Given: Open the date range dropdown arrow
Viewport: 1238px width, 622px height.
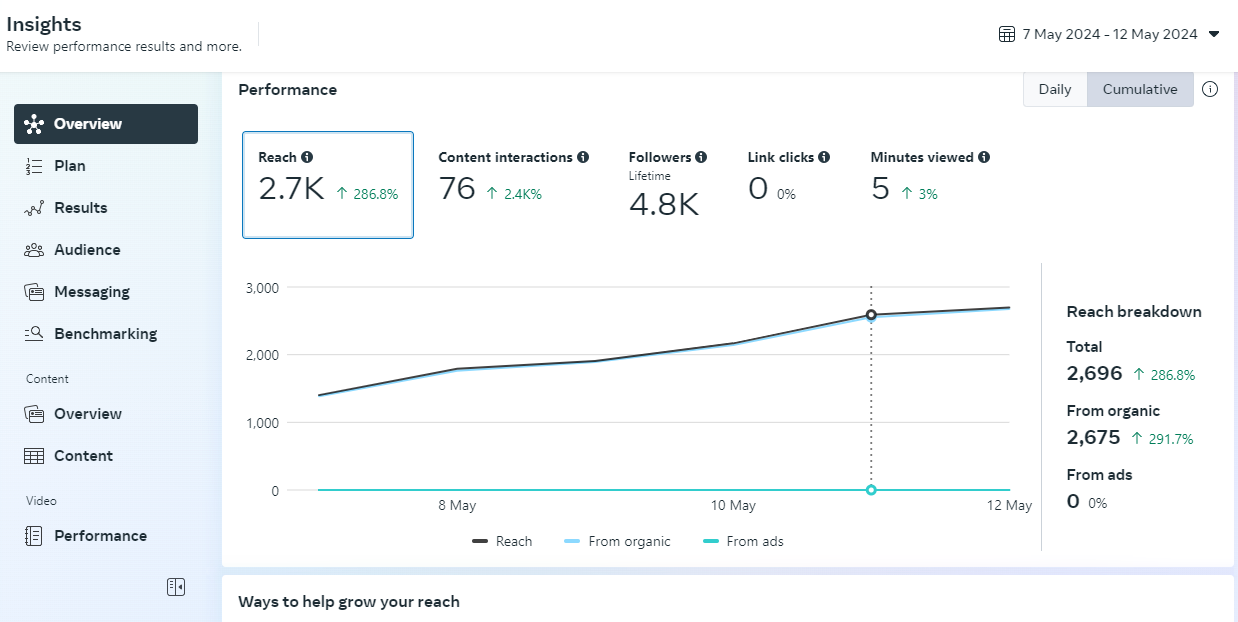Looking at the screenshot, I should (1214, 34).
